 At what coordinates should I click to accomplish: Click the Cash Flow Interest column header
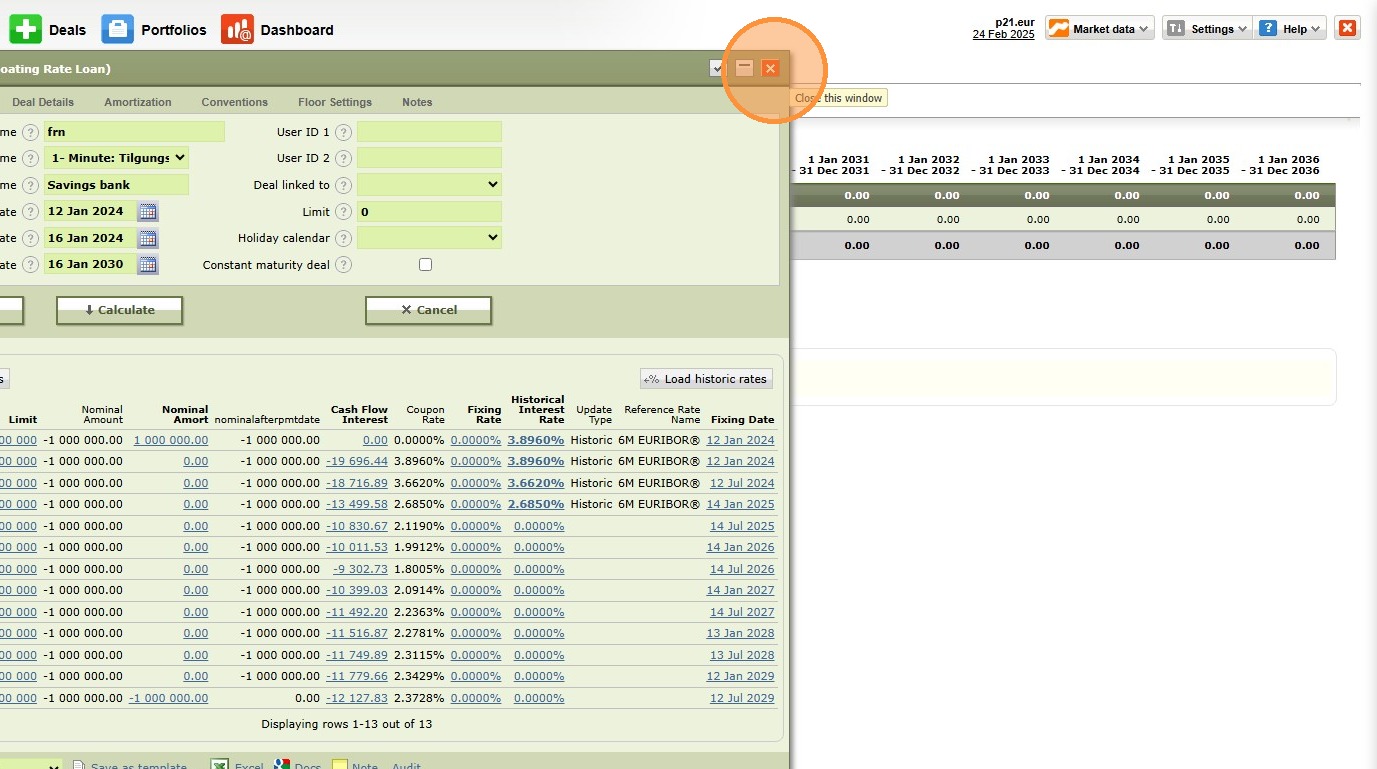(359, 414)
